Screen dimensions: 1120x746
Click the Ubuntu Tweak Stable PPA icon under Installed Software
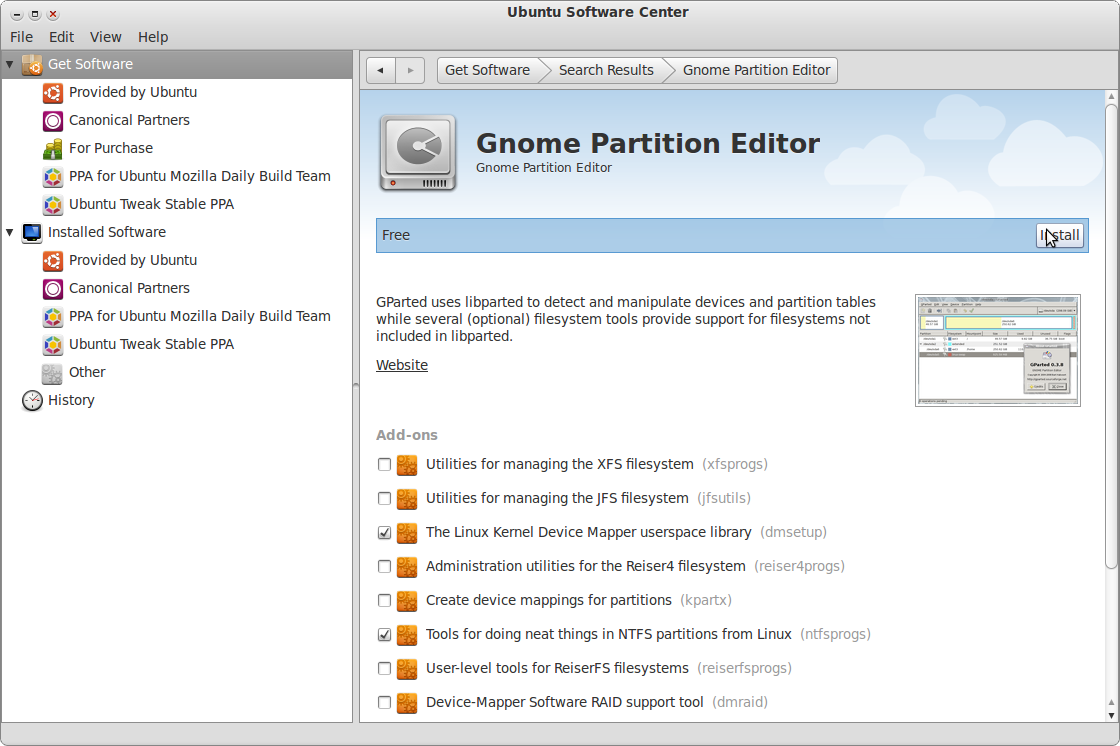(53, 344)
